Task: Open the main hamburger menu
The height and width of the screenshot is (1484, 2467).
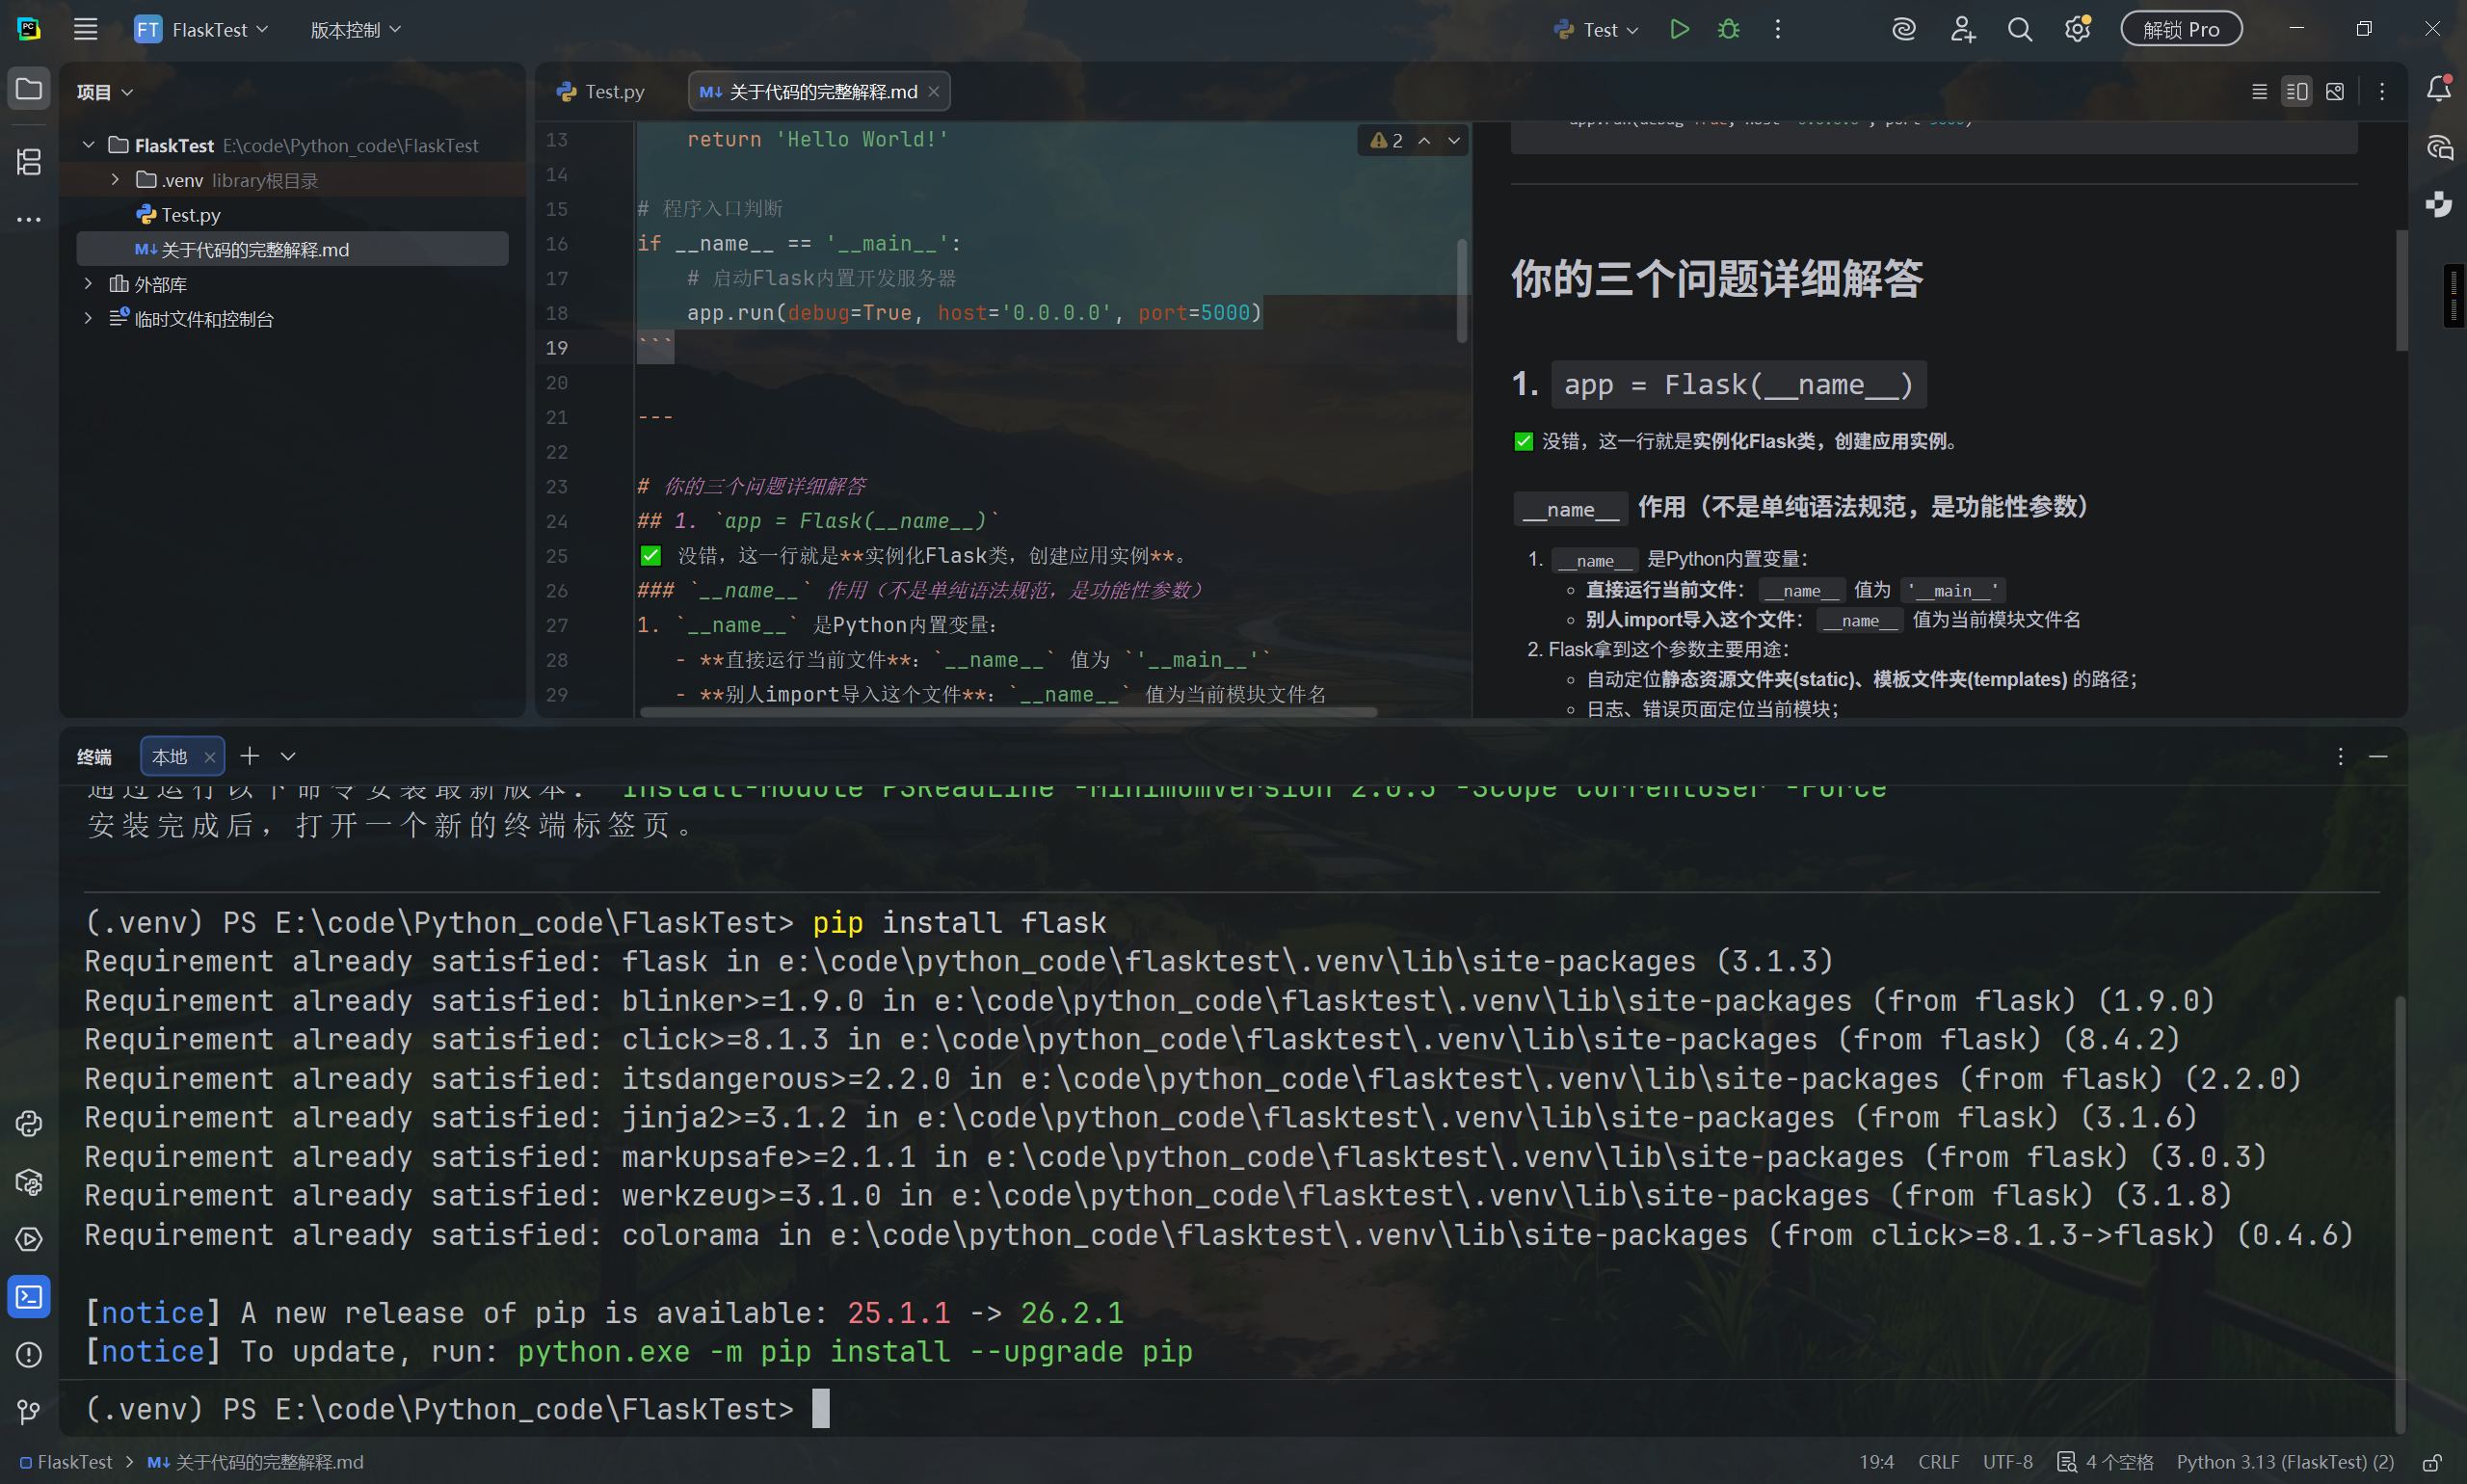Action: (x=86, y=29)
